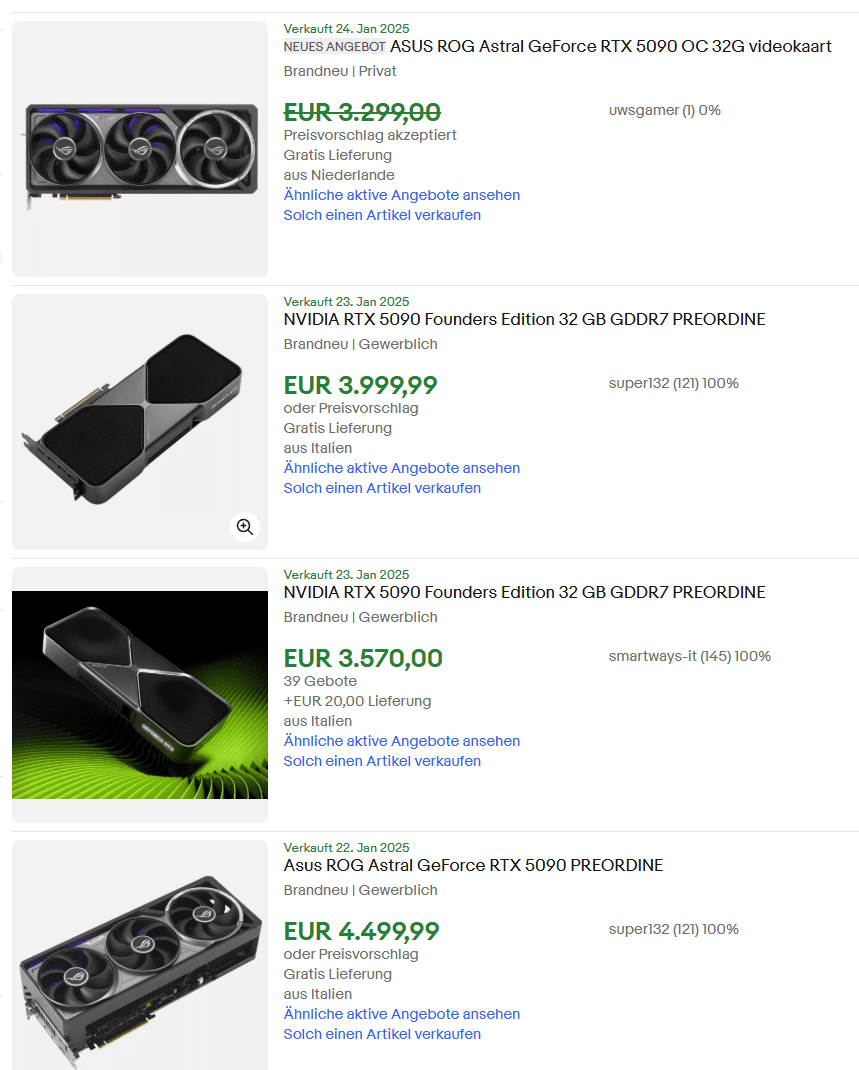Click the green-background Founders Edition thumbnail

tap(140, 694)
